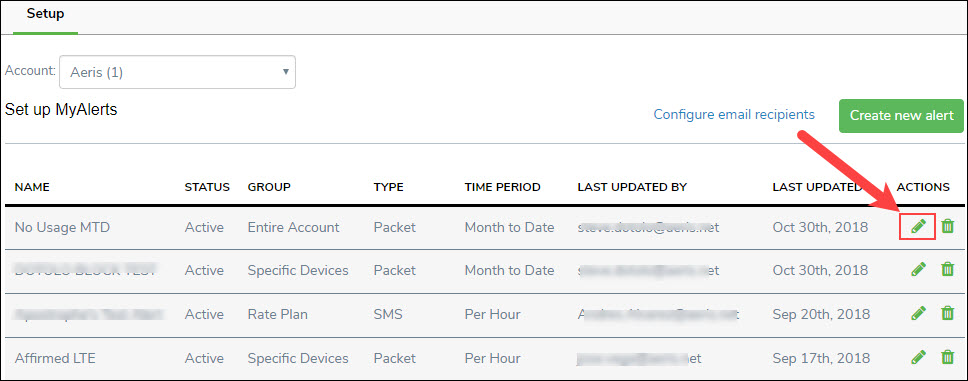Delete the second alert row dated Oct 30th
This screenshot has height=381, width=968.
pyautogui.click(x=948, y=269)
